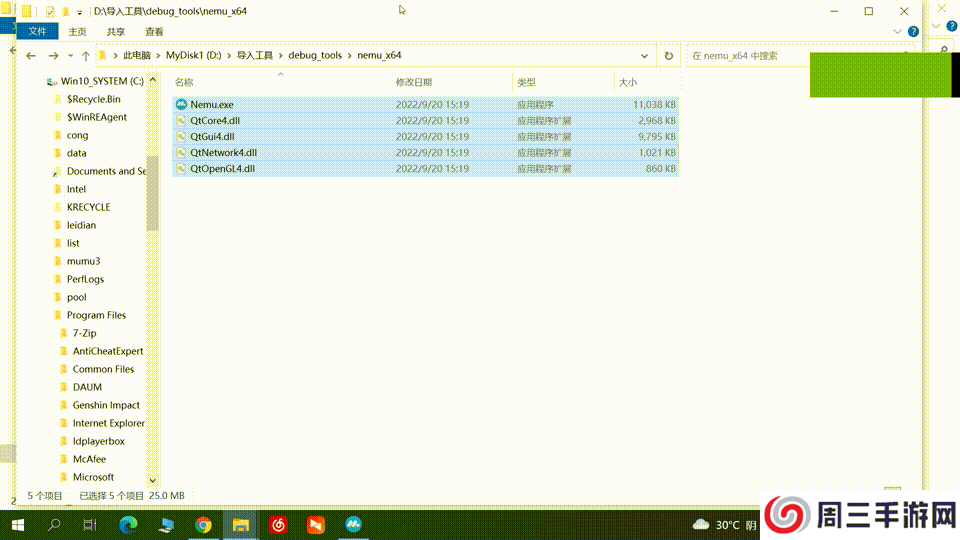The image size is (960, 540).
Task: Open the recent locations dropdown arrow
Action: 70,56
